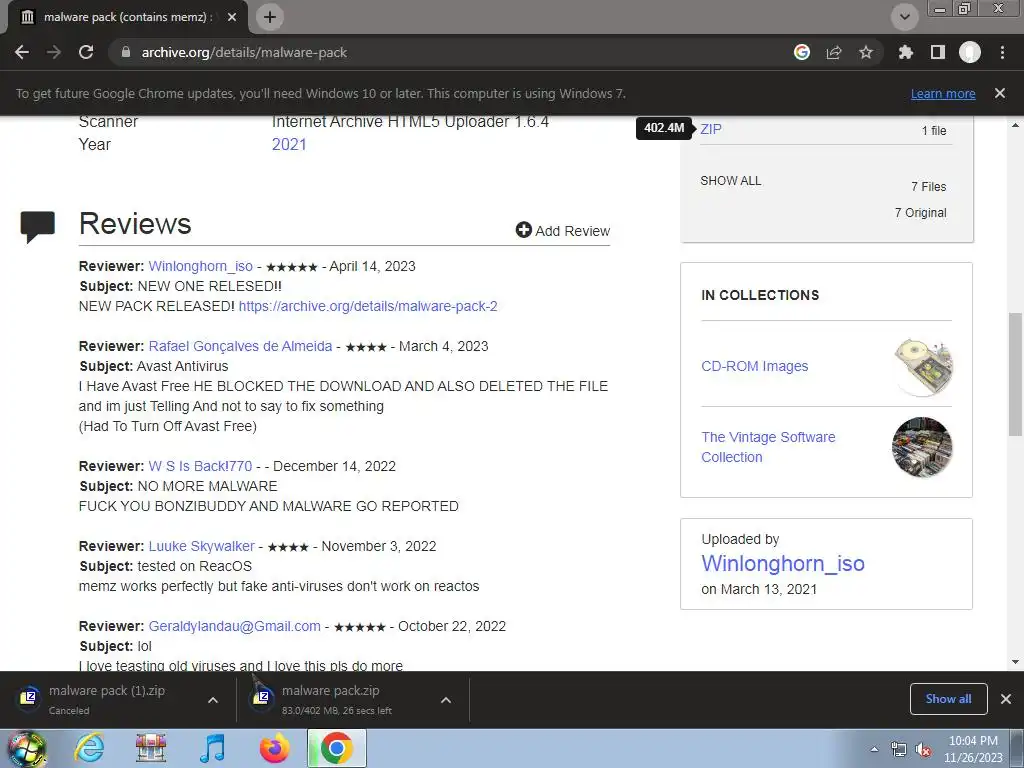Open reviewer Luuke Skywalker profile

click(x=201, y=546)
